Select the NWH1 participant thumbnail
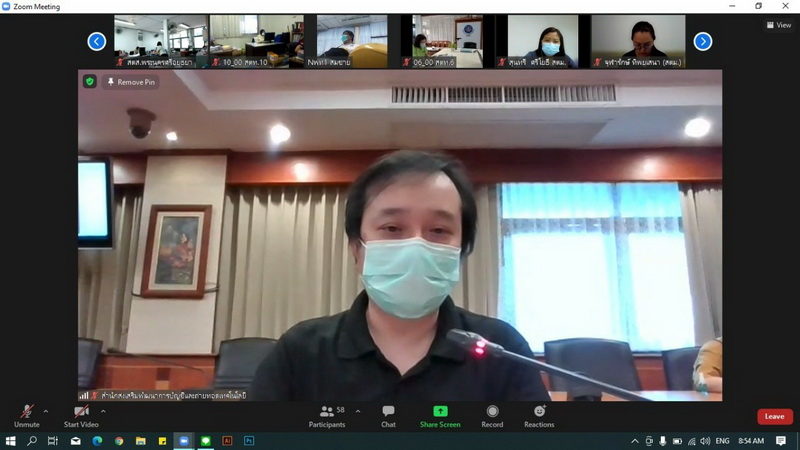This screenshot has width=800, height=450. tap(352, 41)
